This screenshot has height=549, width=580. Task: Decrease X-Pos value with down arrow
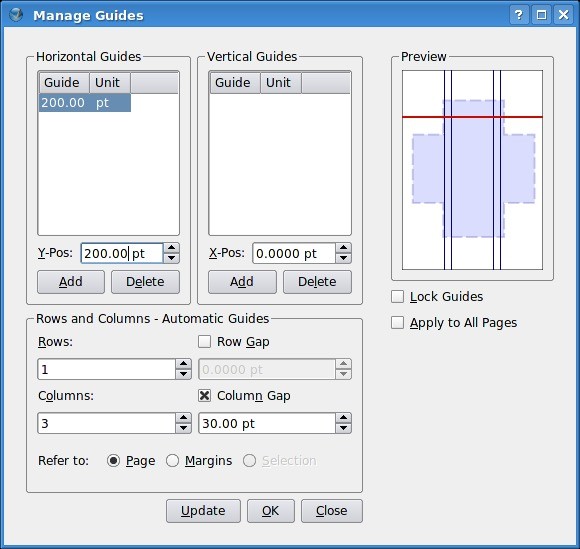coord(344,258)
